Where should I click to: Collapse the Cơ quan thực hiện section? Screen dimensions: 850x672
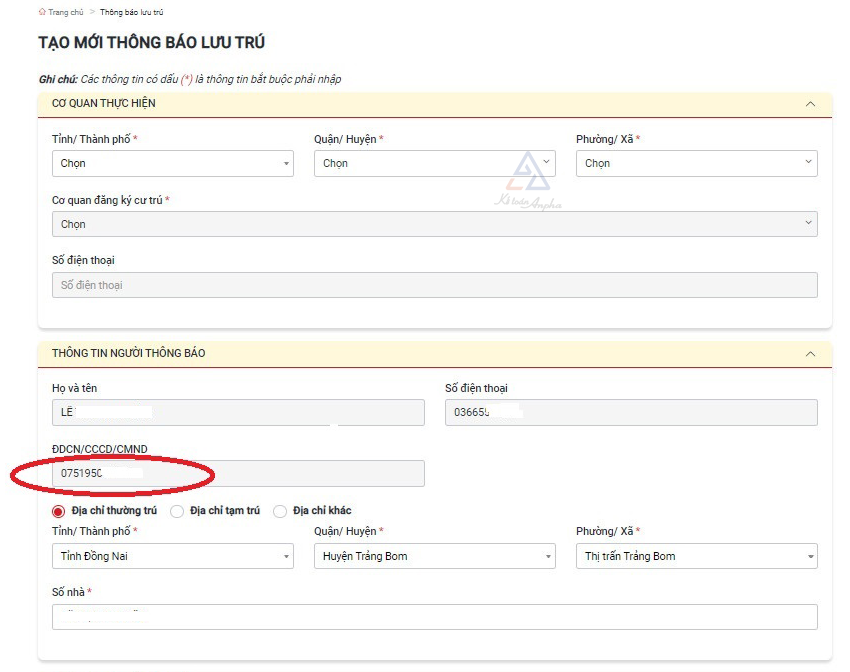810,104
